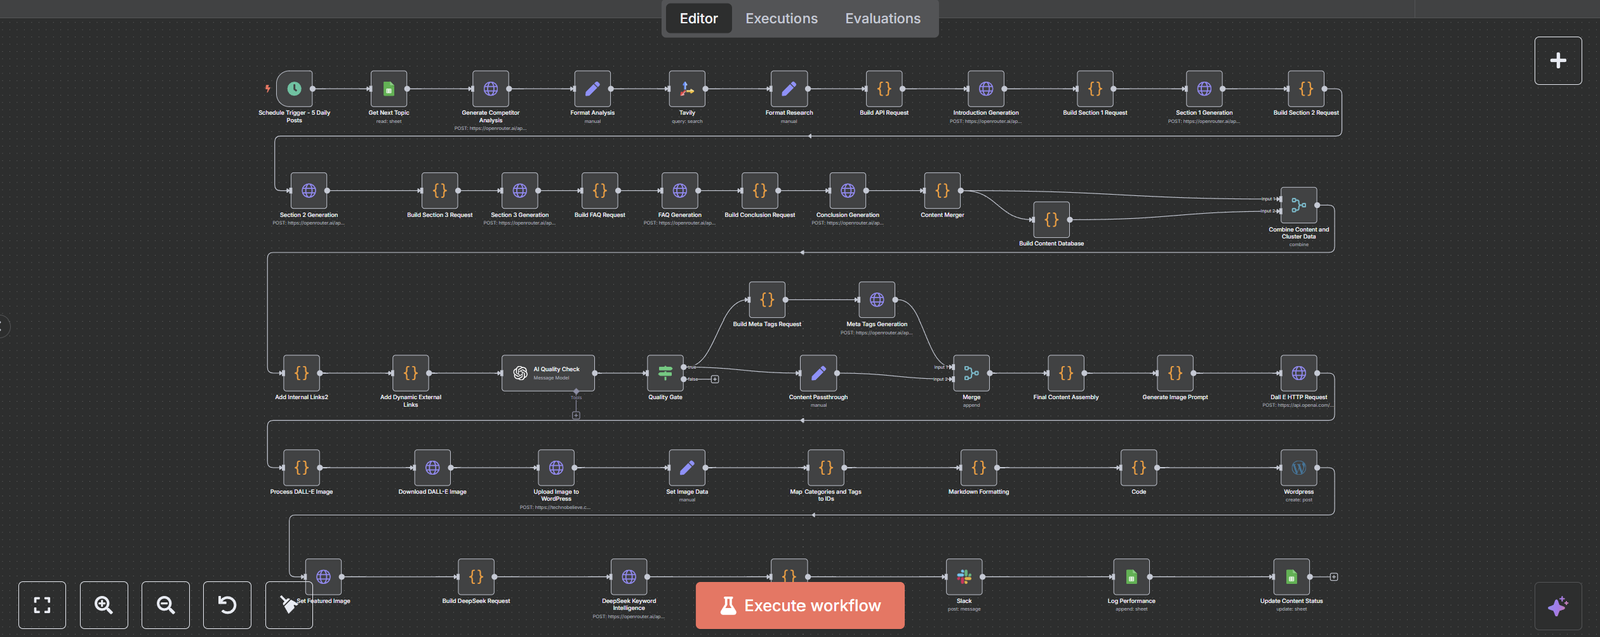The height and width of the screenshot is (637, 1600).
Task: Open the AI assistant sparkle button
Action: (1558, 606)
